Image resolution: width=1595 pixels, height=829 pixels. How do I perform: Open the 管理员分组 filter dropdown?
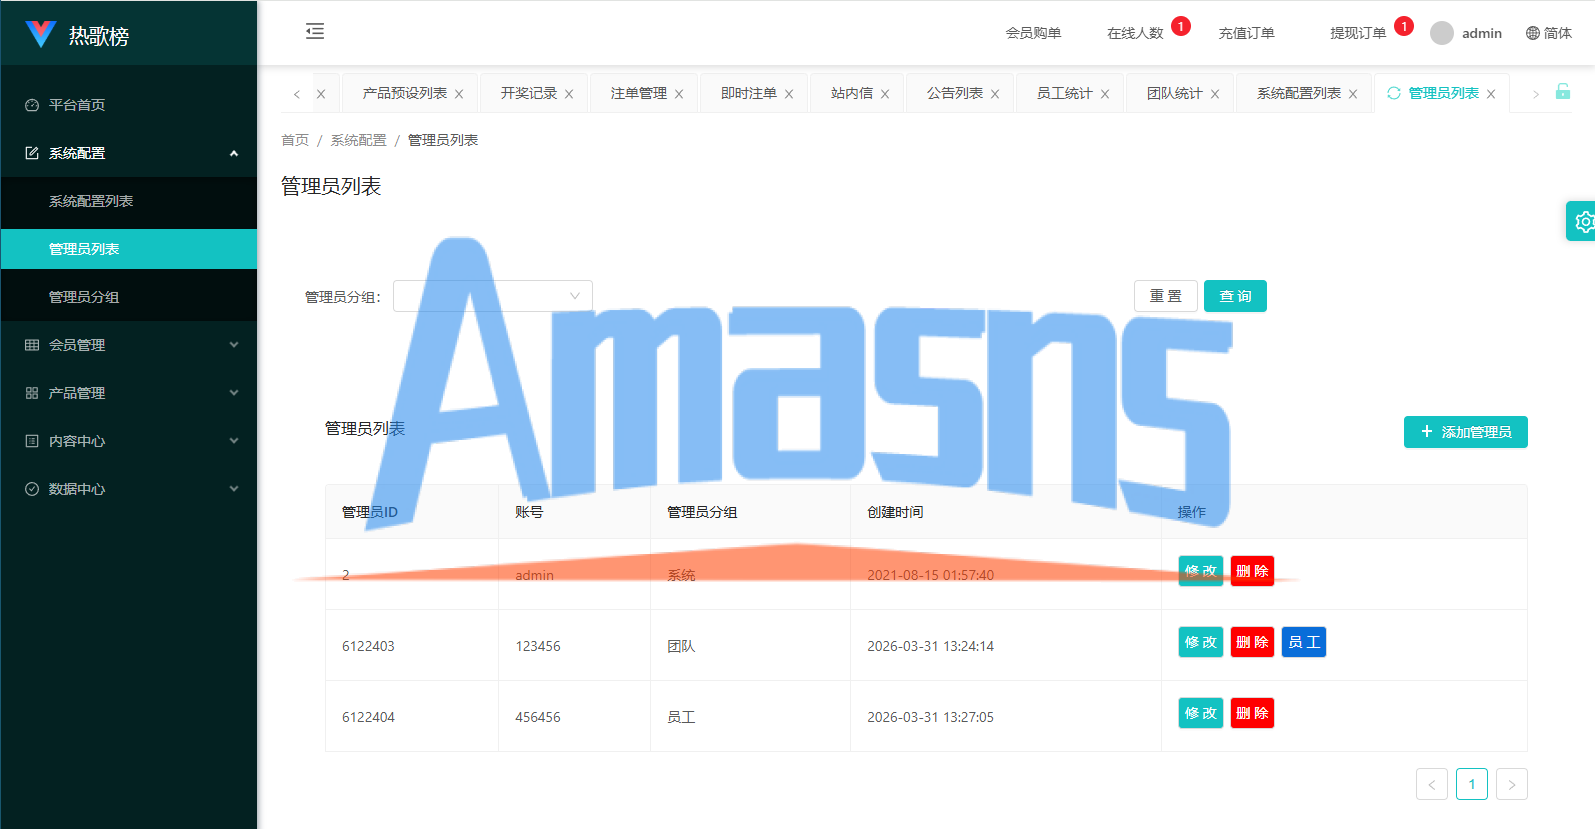pyautogui.click(x=493, y=296)
